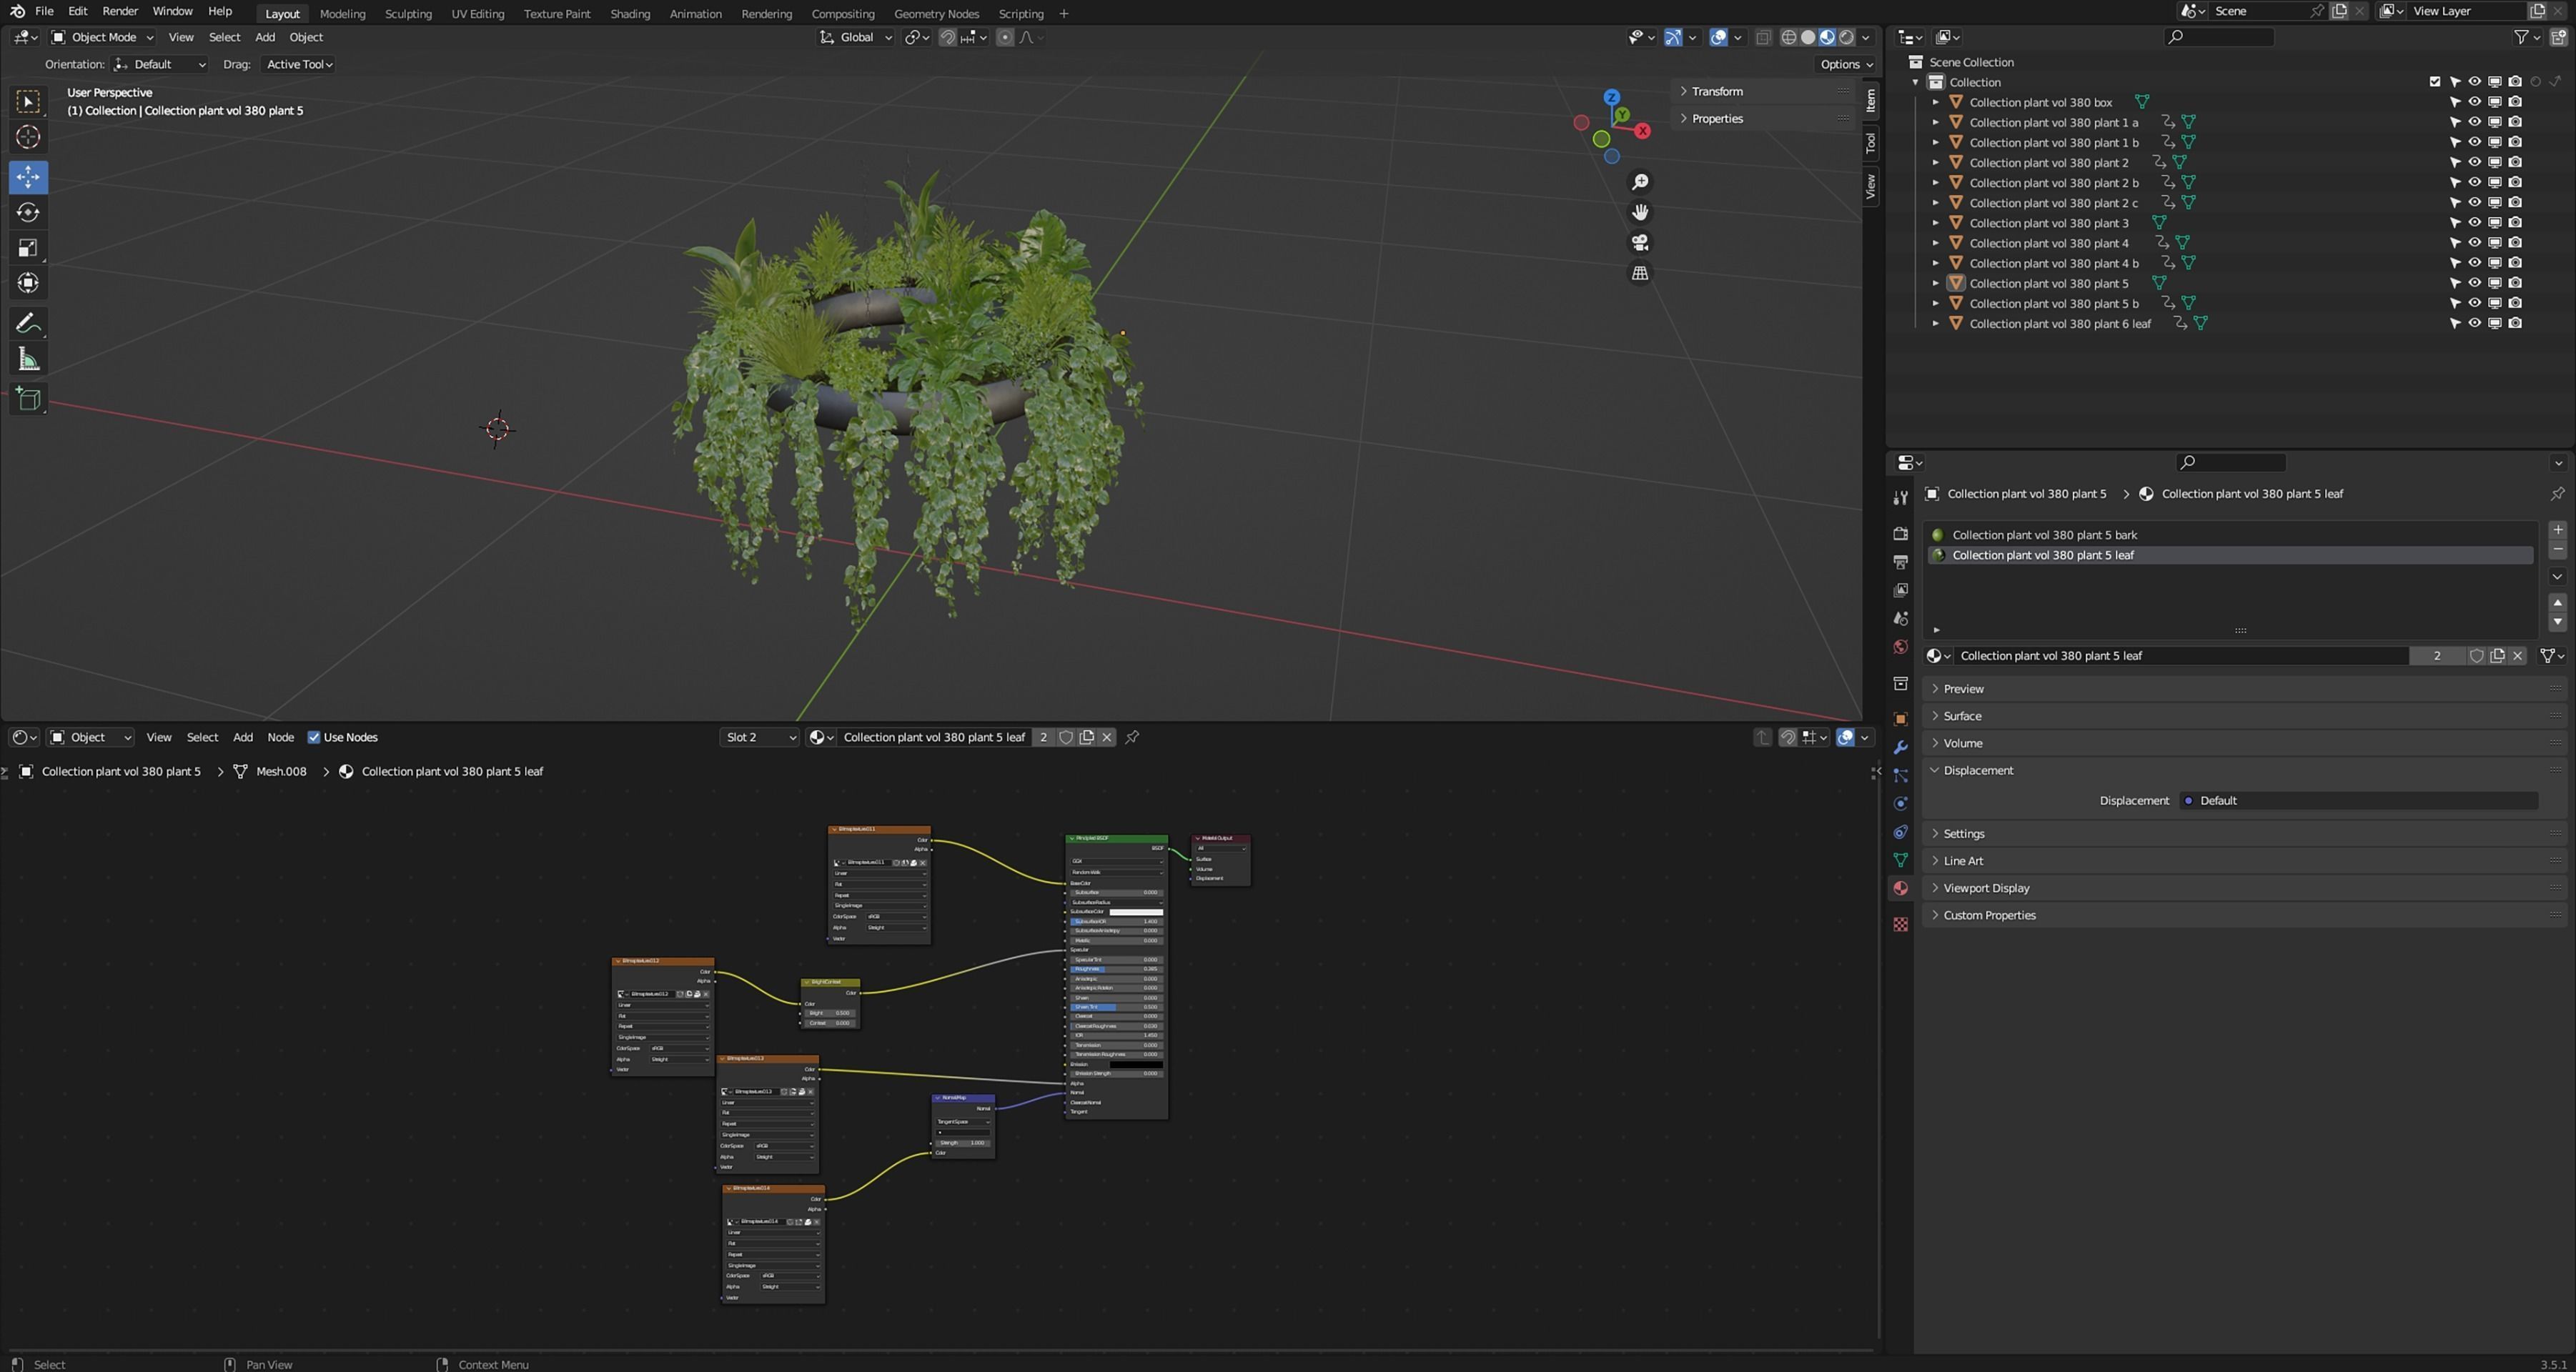Toggle snapping magnet in viewport header
The width and height of the screenshot is (2576, 1372).
click(947, 37)
